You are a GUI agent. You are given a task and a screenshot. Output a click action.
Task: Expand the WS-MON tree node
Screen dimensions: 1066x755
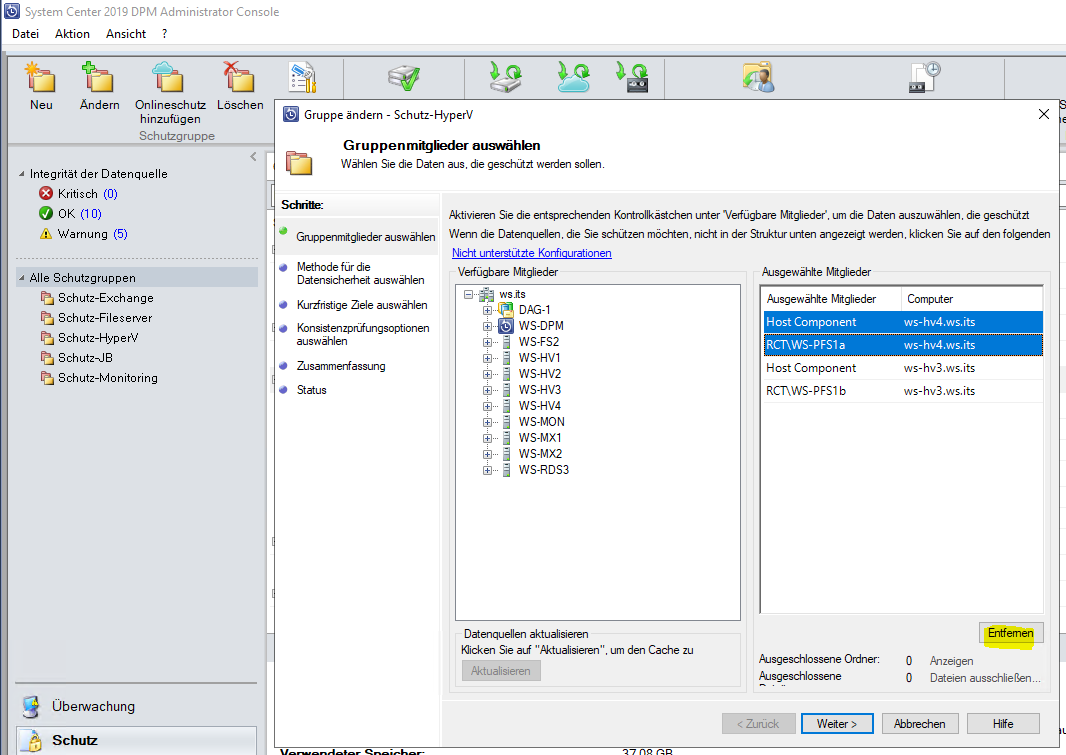coord(487,422)
